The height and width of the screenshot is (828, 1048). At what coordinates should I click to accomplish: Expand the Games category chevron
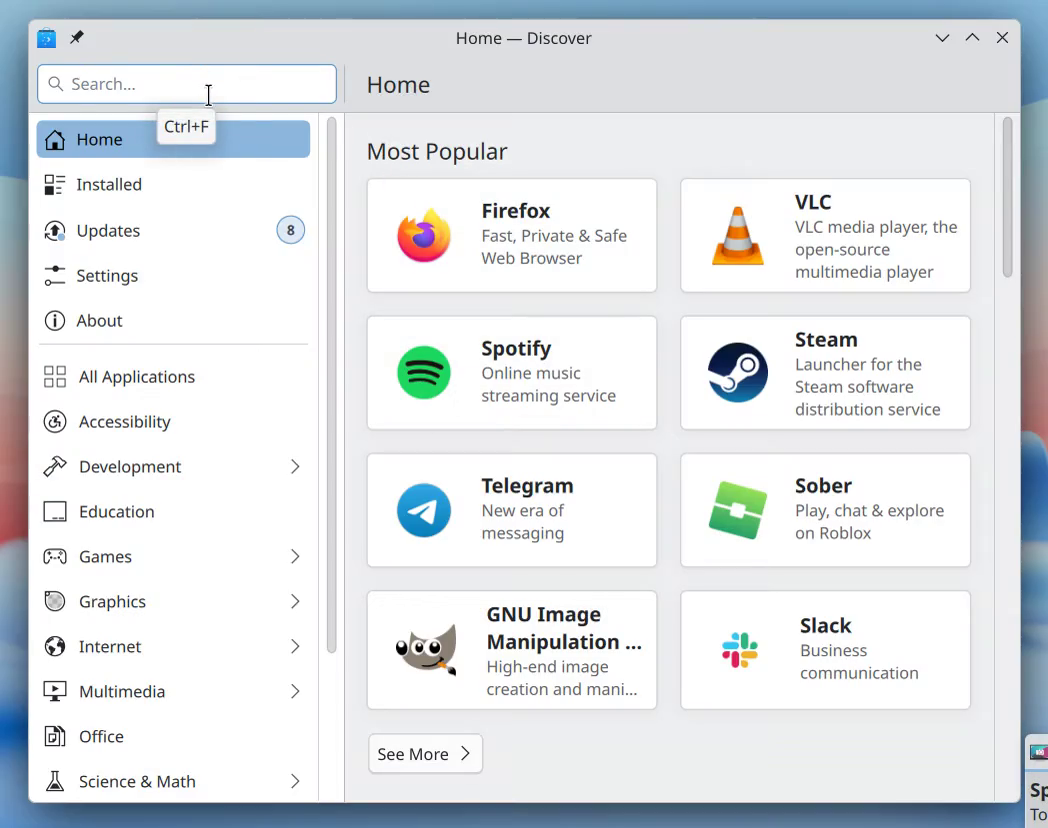click(x=295, y=557)
